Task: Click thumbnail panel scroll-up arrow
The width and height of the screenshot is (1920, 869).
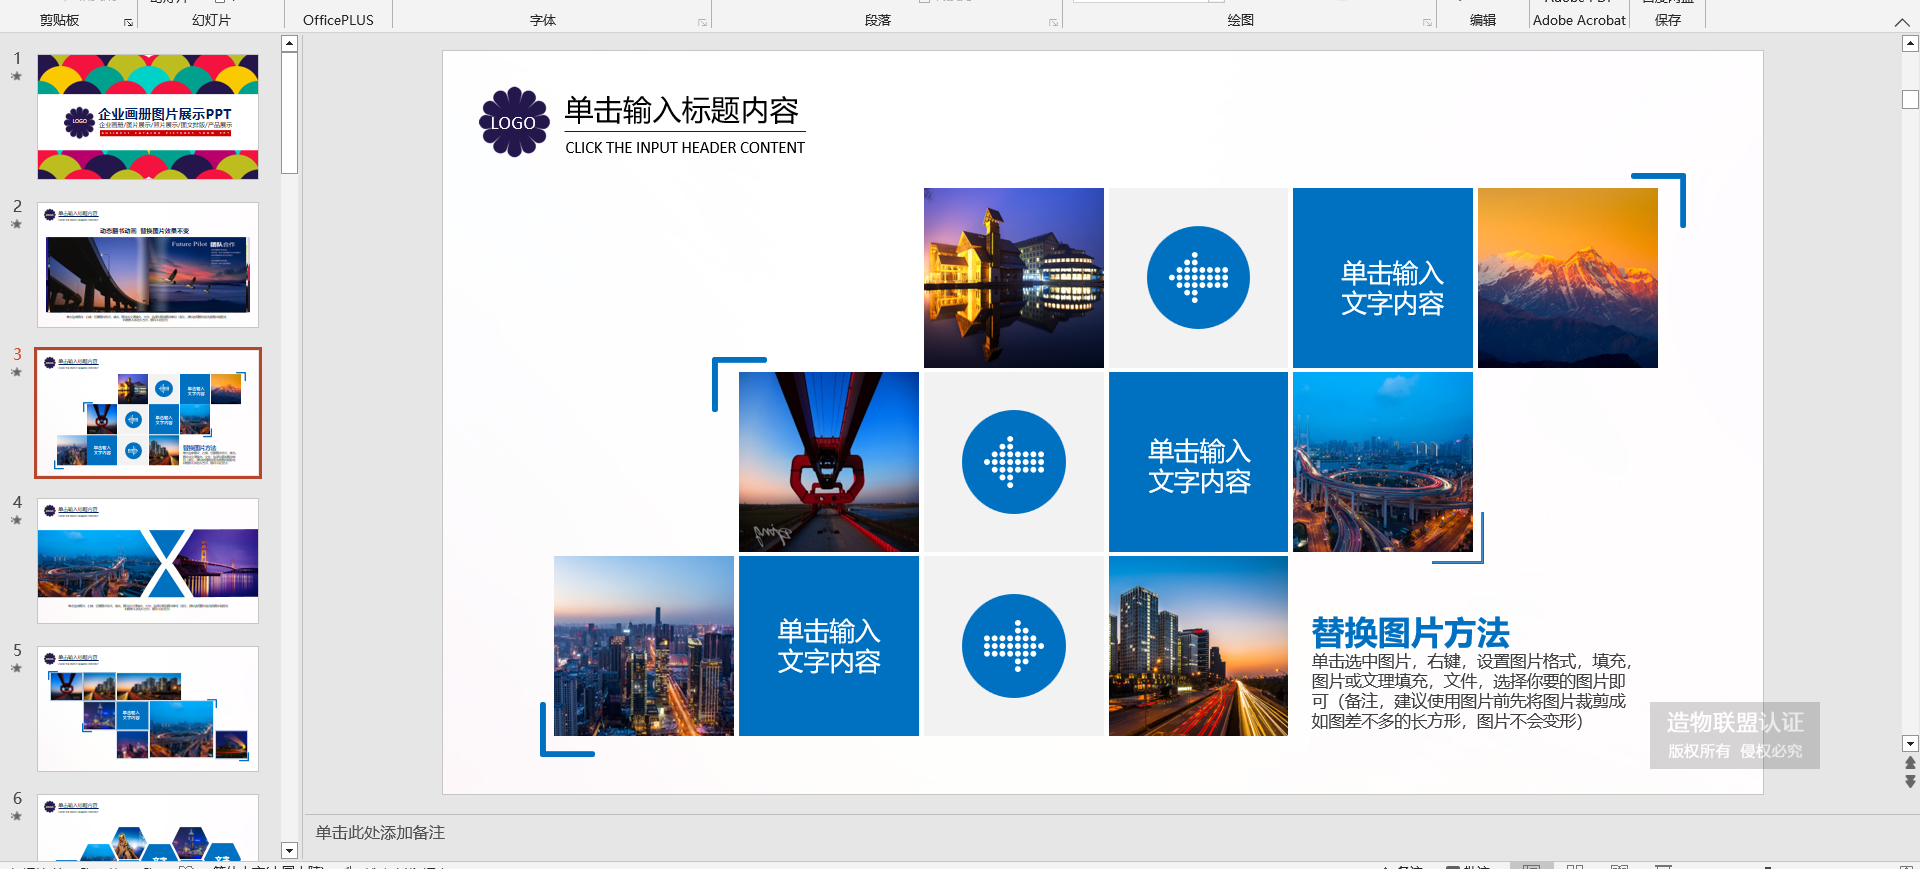Action: (x=290, y=43)
